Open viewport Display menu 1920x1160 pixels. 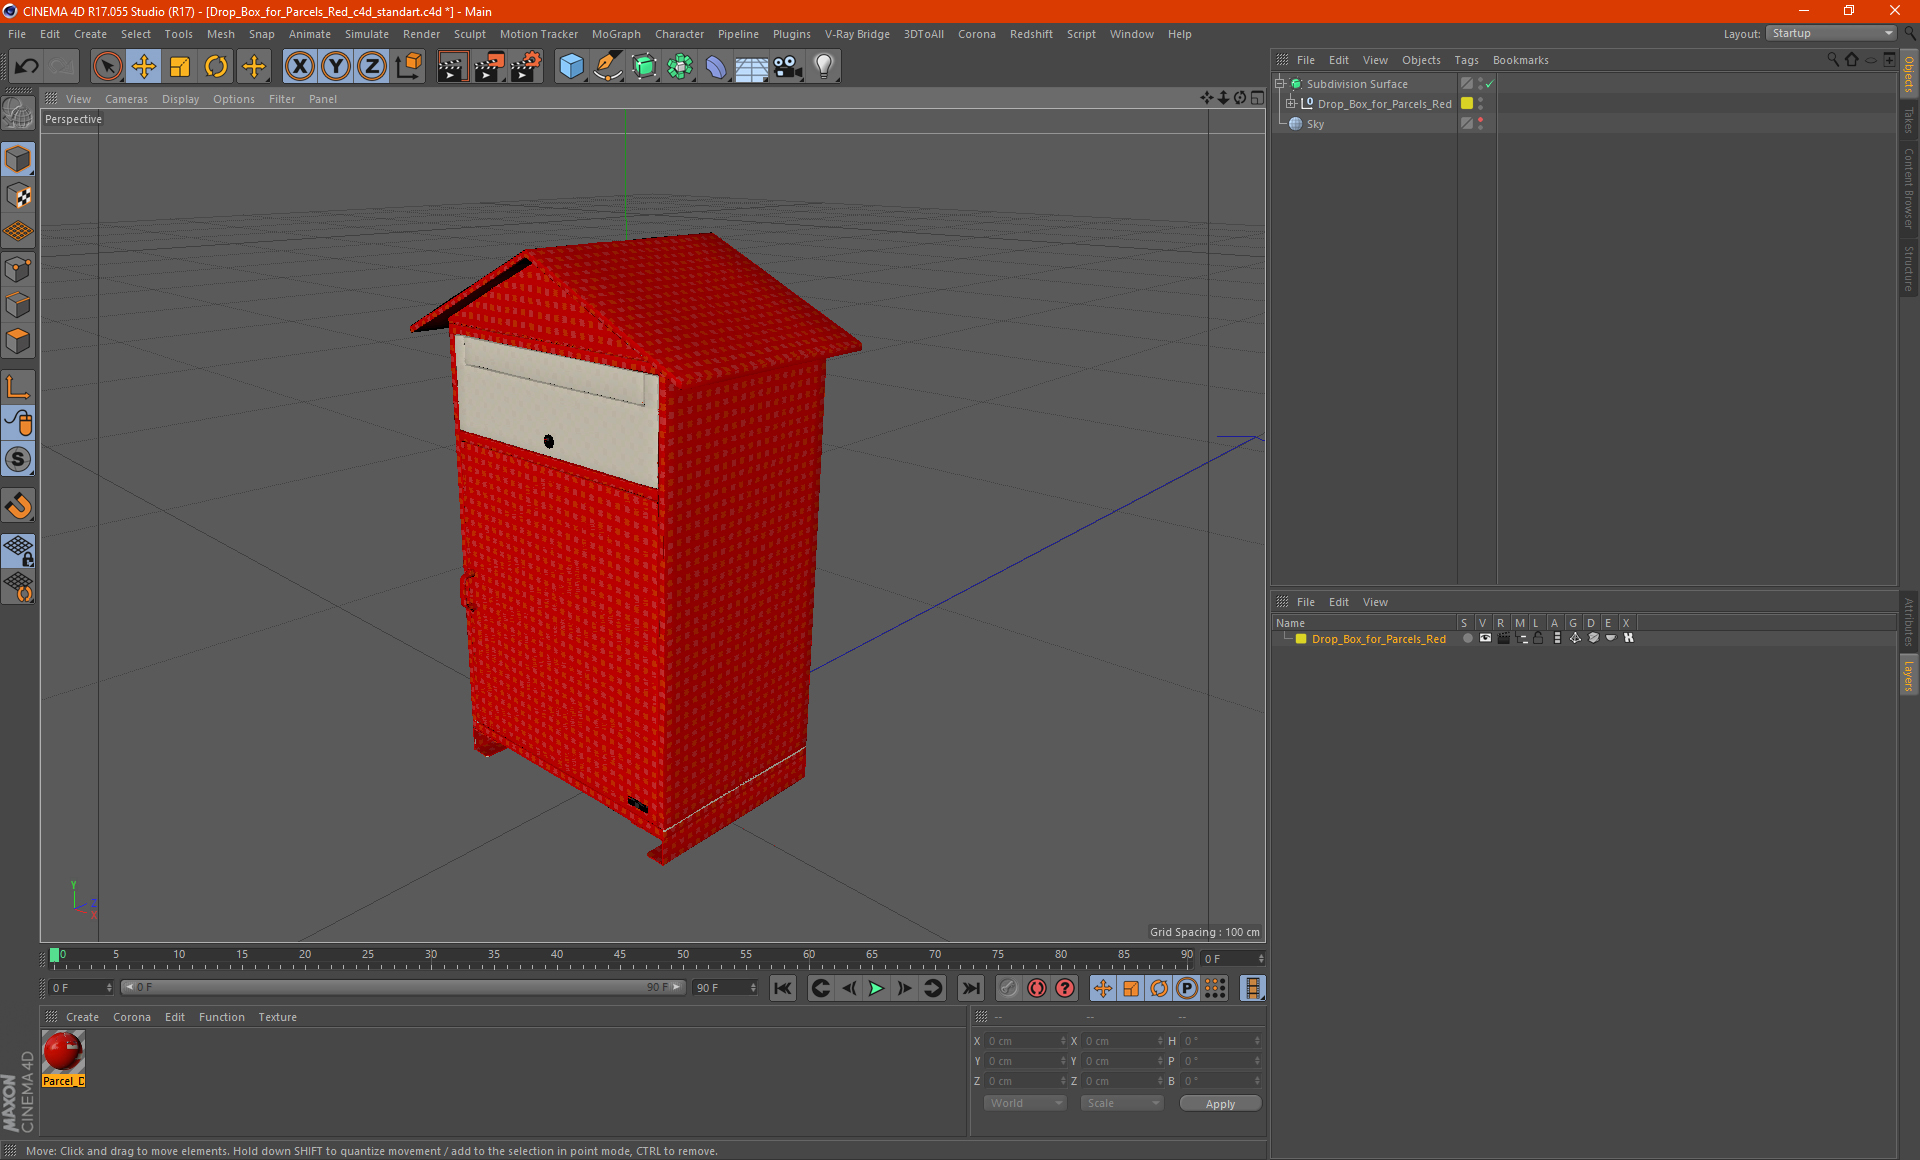(x=180, y=99)
